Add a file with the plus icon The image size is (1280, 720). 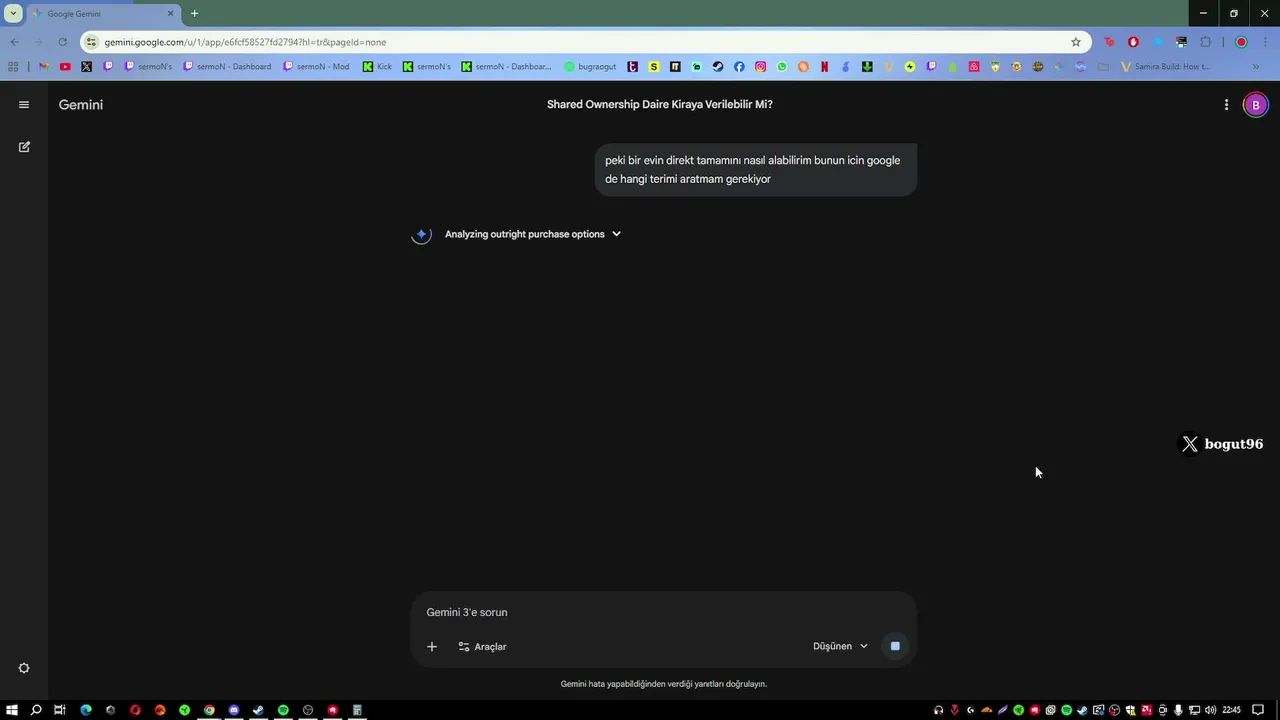point(432,646)
